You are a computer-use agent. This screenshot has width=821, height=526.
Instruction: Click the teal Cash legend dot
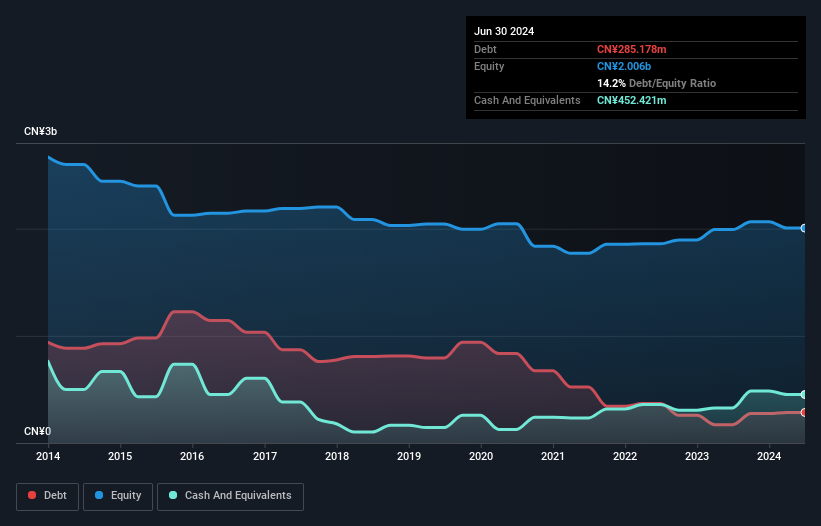[x=173, y=495]
